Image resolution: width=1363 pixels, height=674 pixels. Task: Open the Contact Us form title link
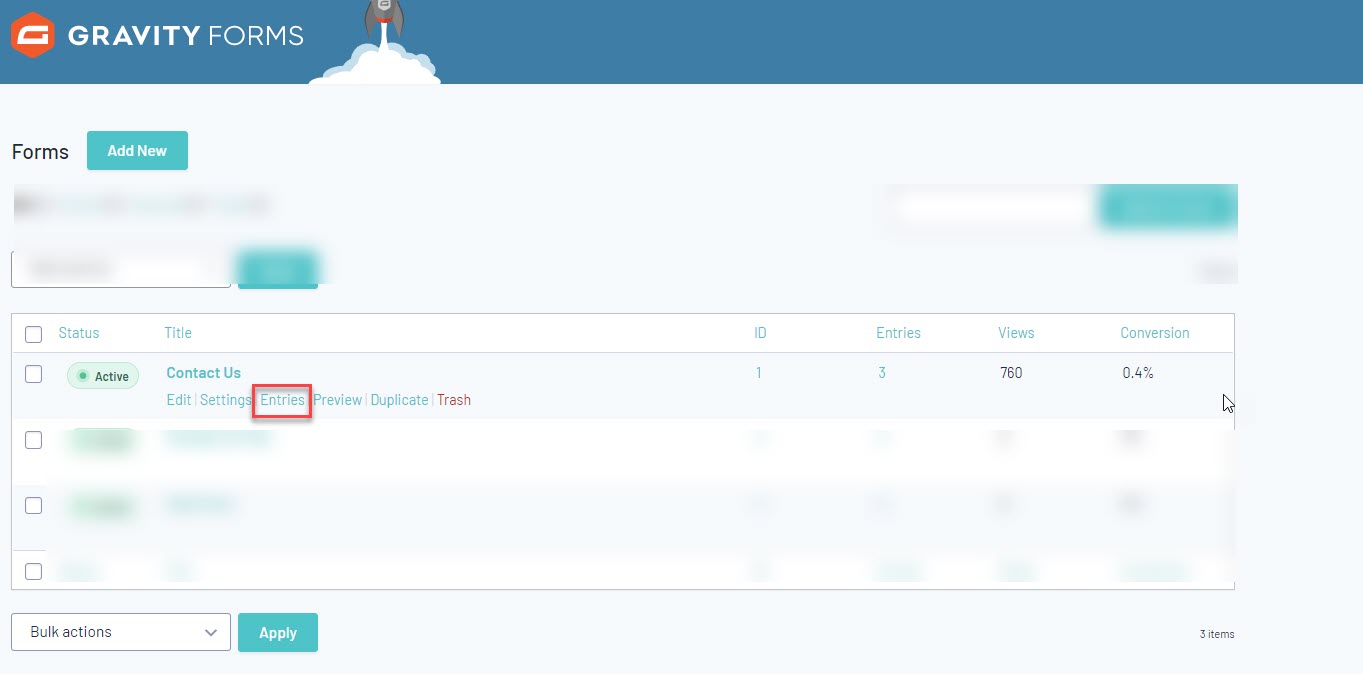tap(203, 373)
